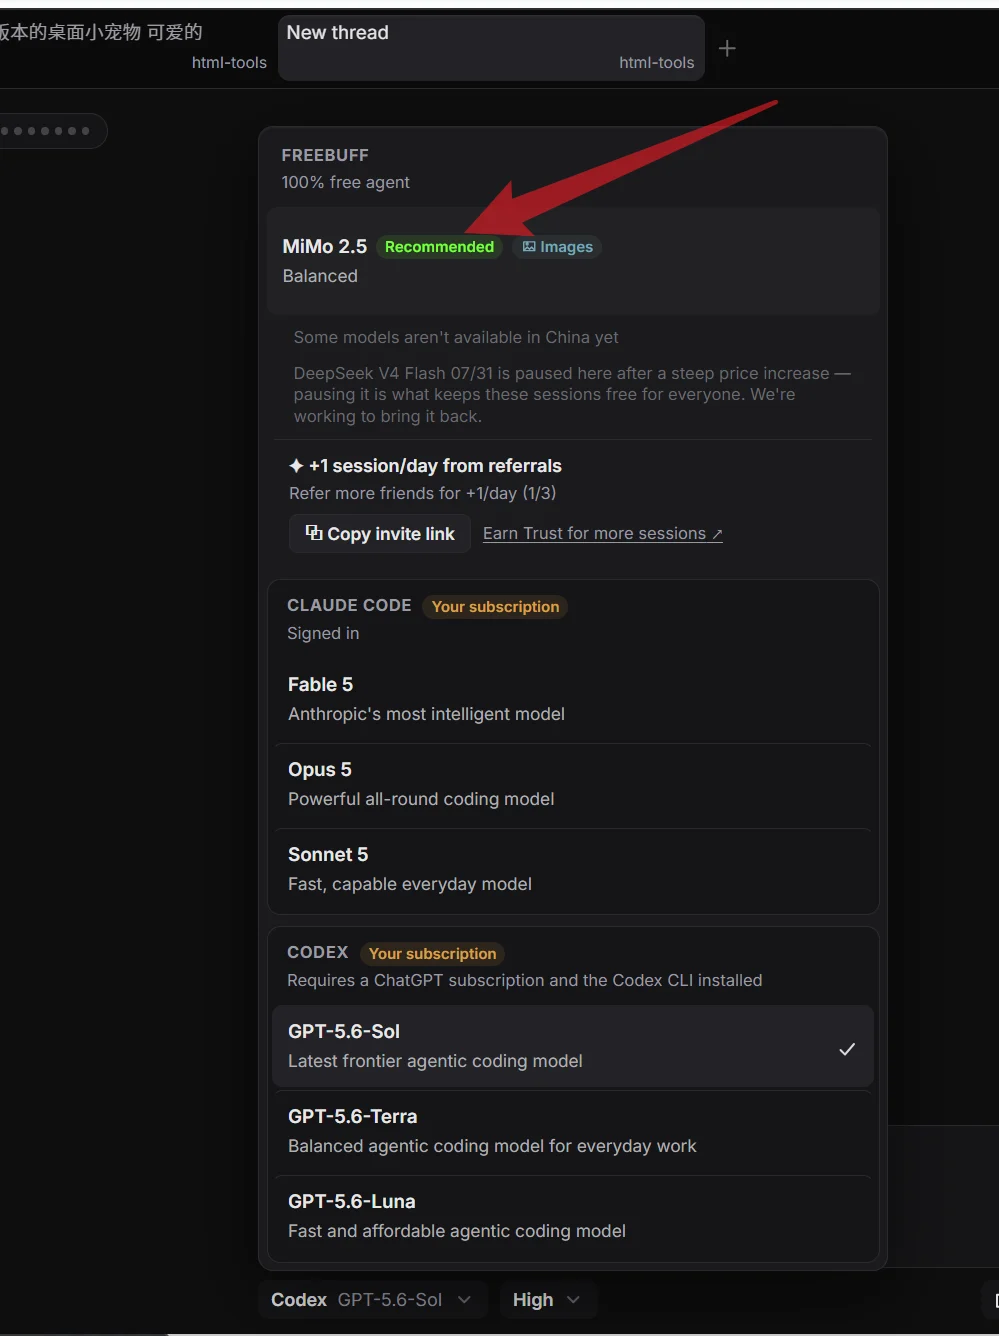This screenshot has width=999, height=1336.
Task: Open a new thread with the plus icon
Action: [727, 48]
